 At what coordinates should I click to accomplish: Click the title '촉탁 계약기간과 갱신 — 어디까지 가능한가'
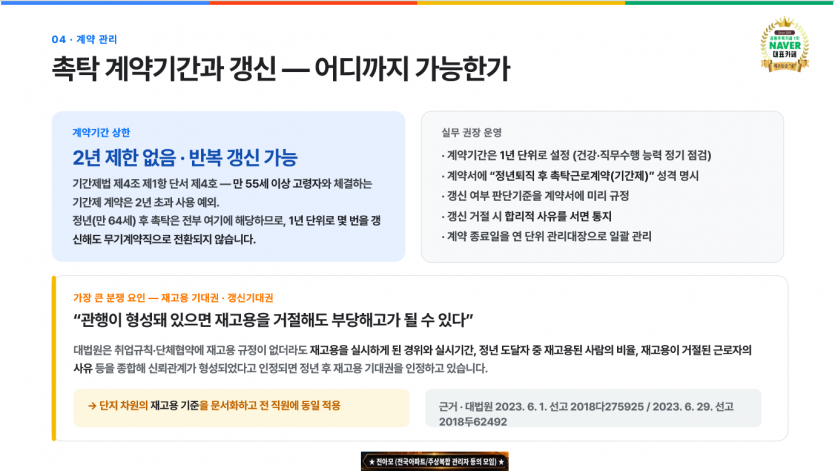tap(281, 69)
